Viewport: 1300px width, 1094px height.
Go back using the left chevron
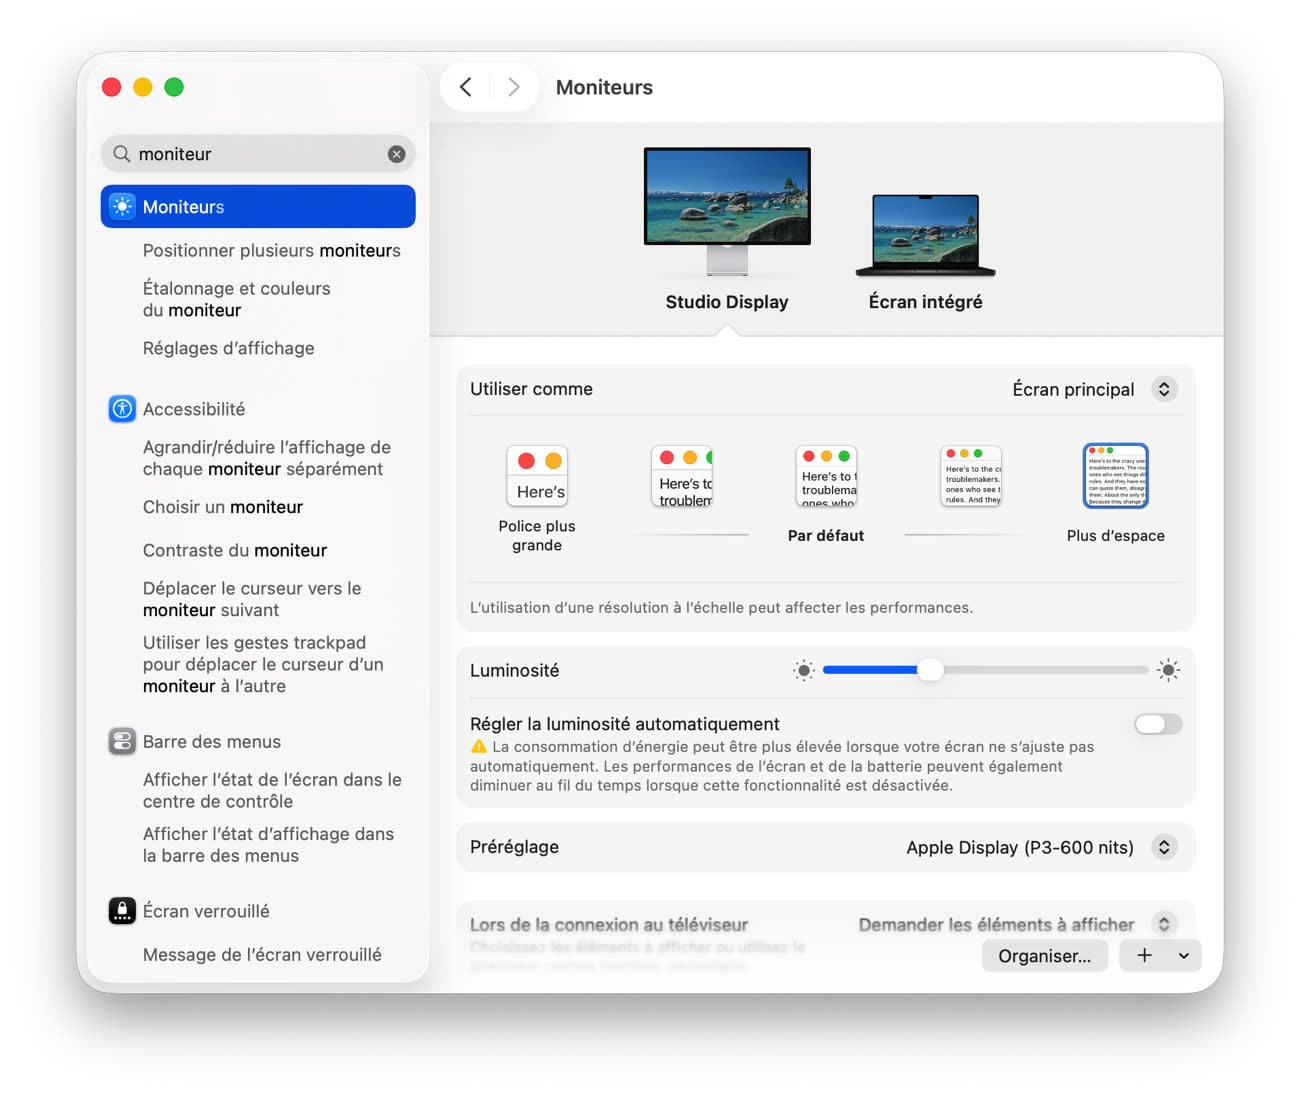466,87
